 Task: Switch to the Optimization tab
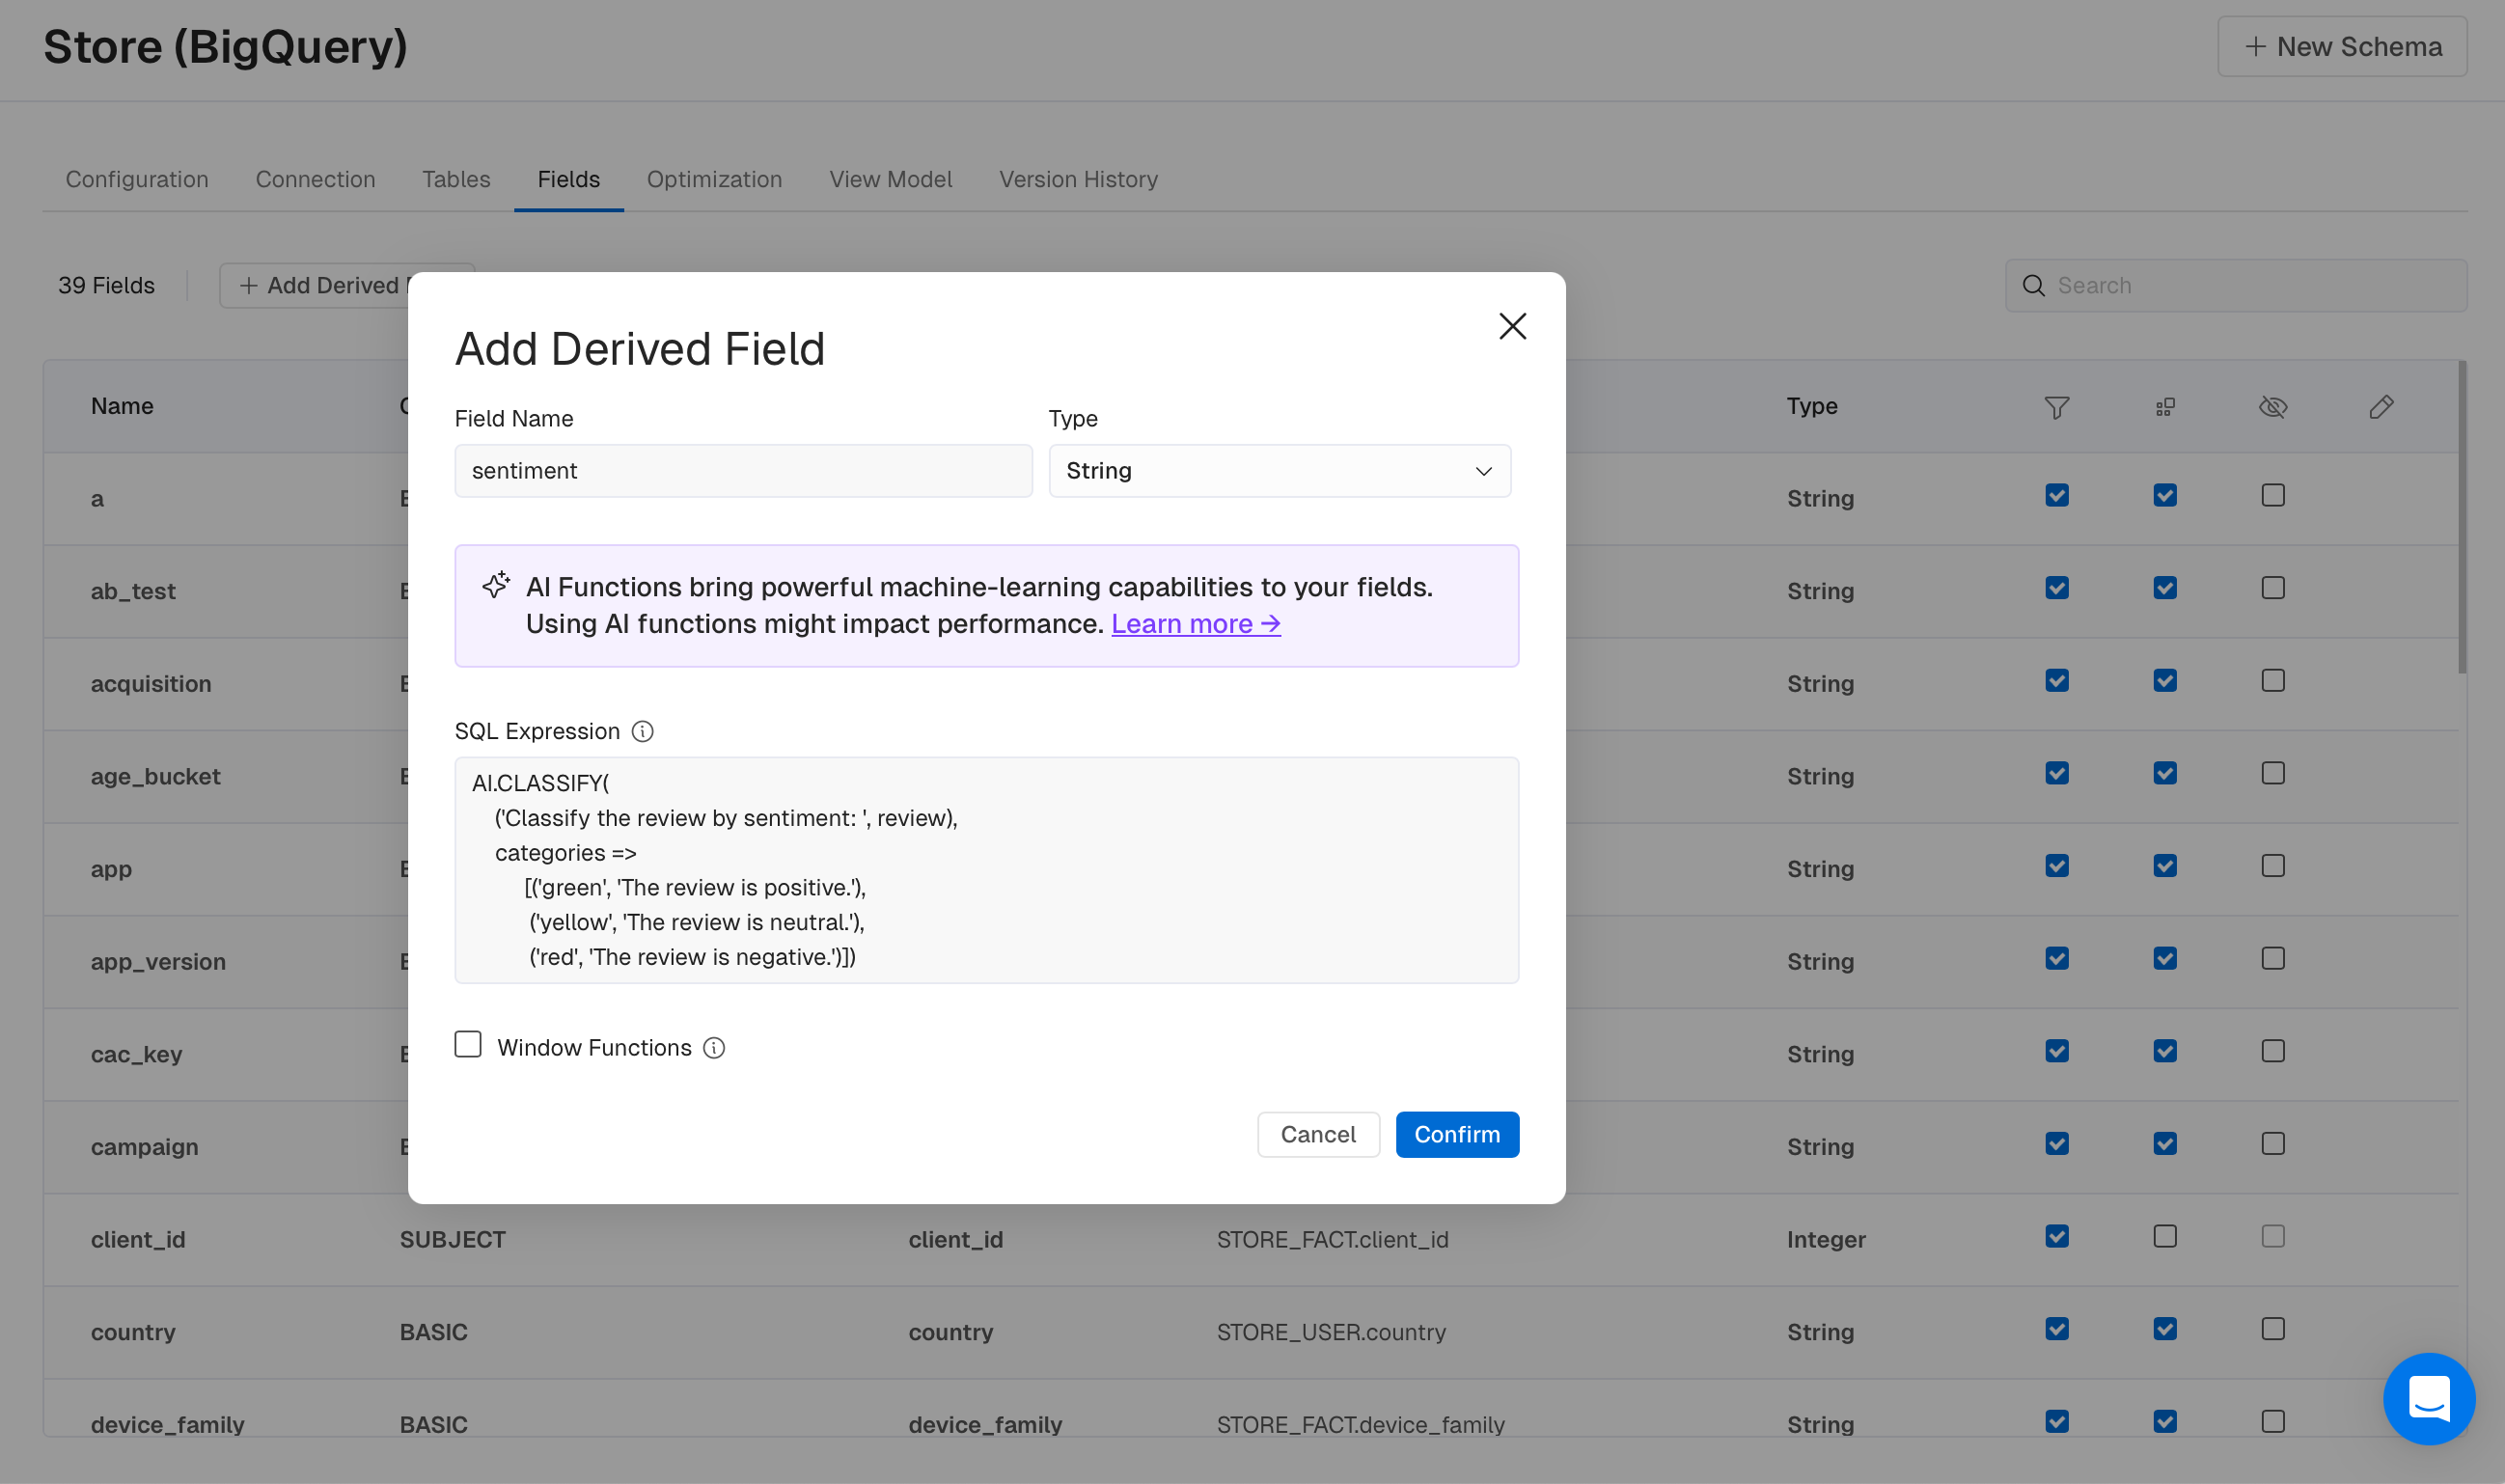713,179
